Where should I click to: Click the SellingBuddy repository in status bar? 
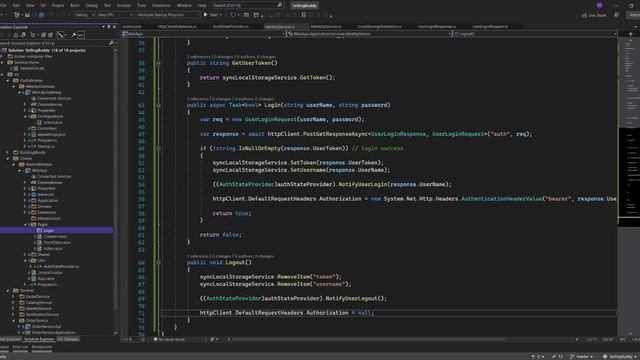620,356
